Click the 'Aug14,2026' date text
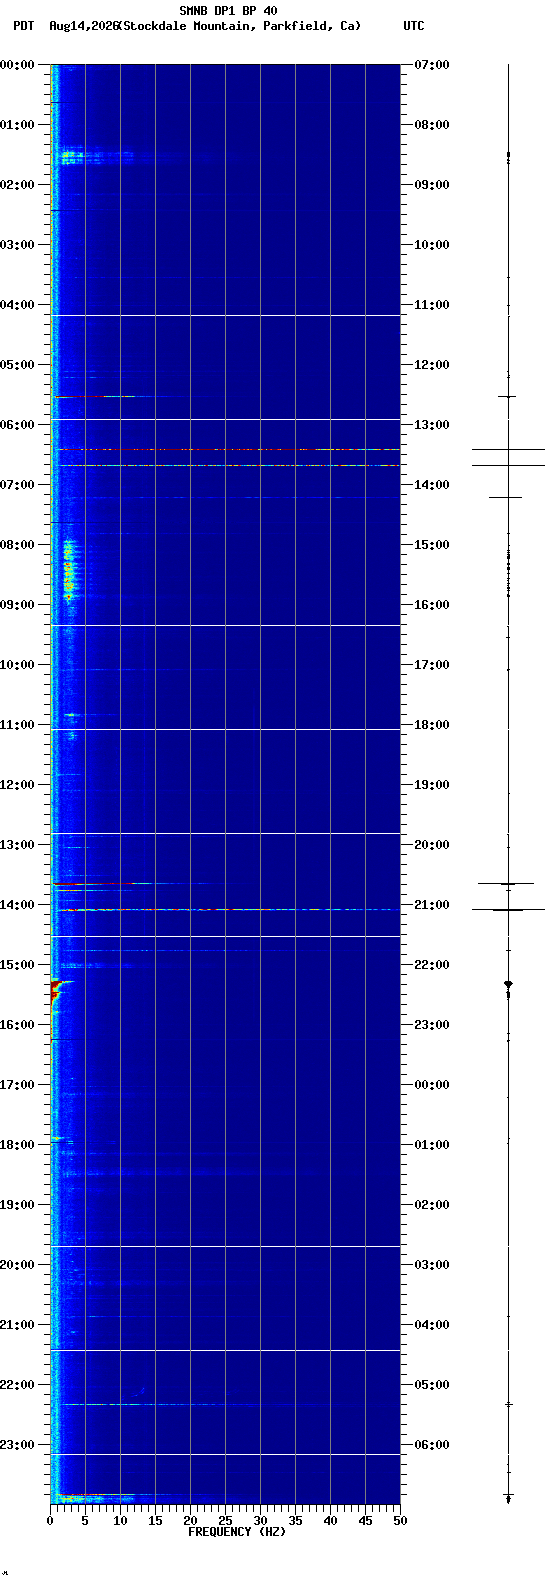The image size is (552, 1584). coord(83,26)
